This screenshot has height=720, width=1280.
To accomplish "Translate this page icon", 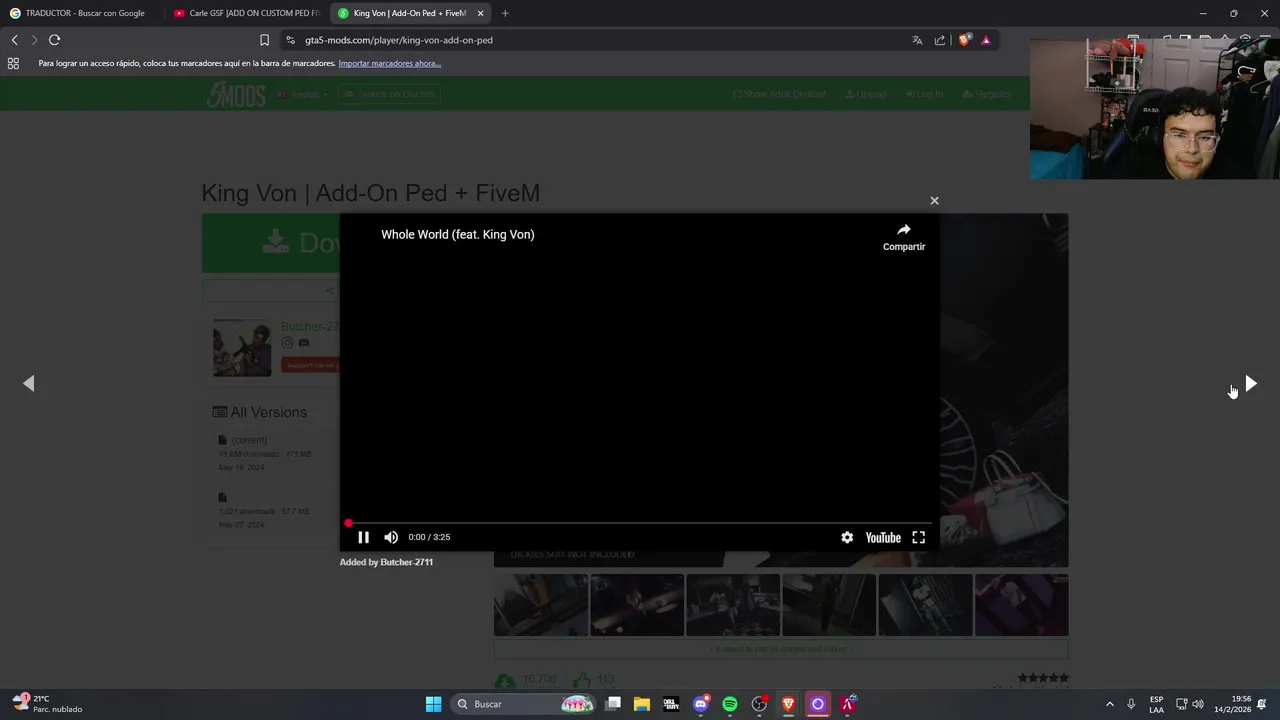I will (917, 40).
